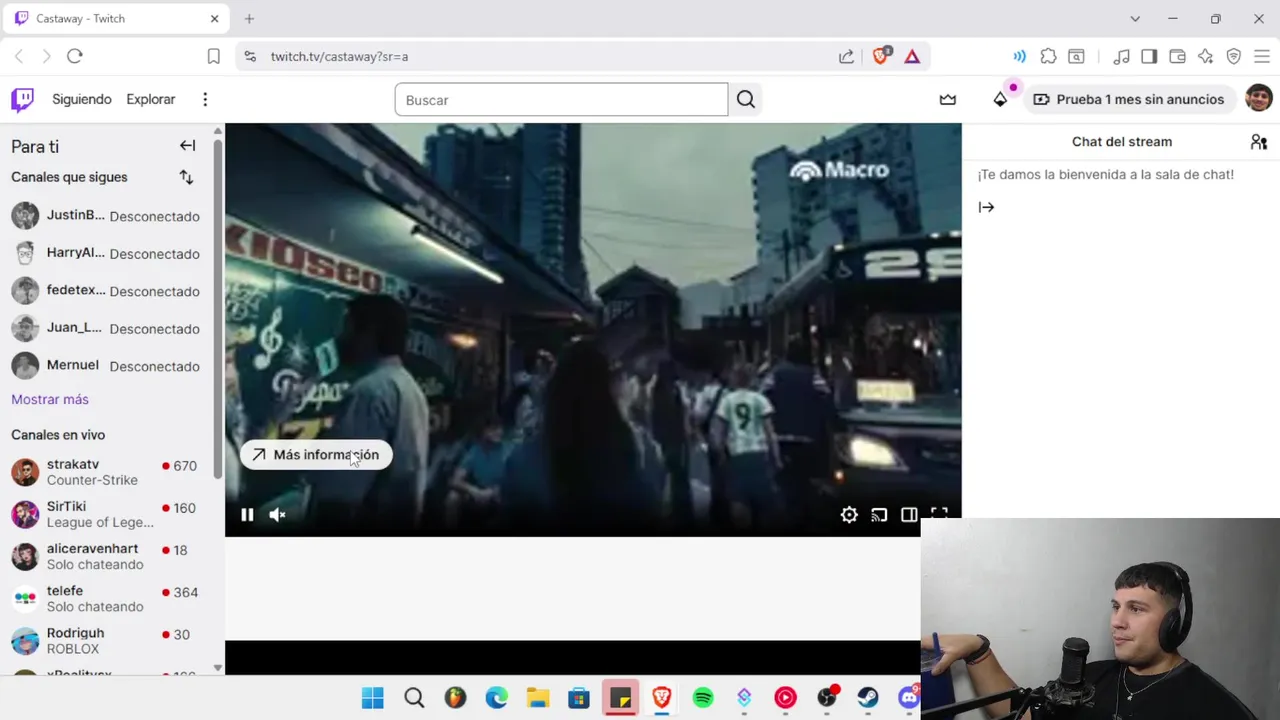
Task: Collapse the Para ti sidebar
Action: tap(187, 146)
